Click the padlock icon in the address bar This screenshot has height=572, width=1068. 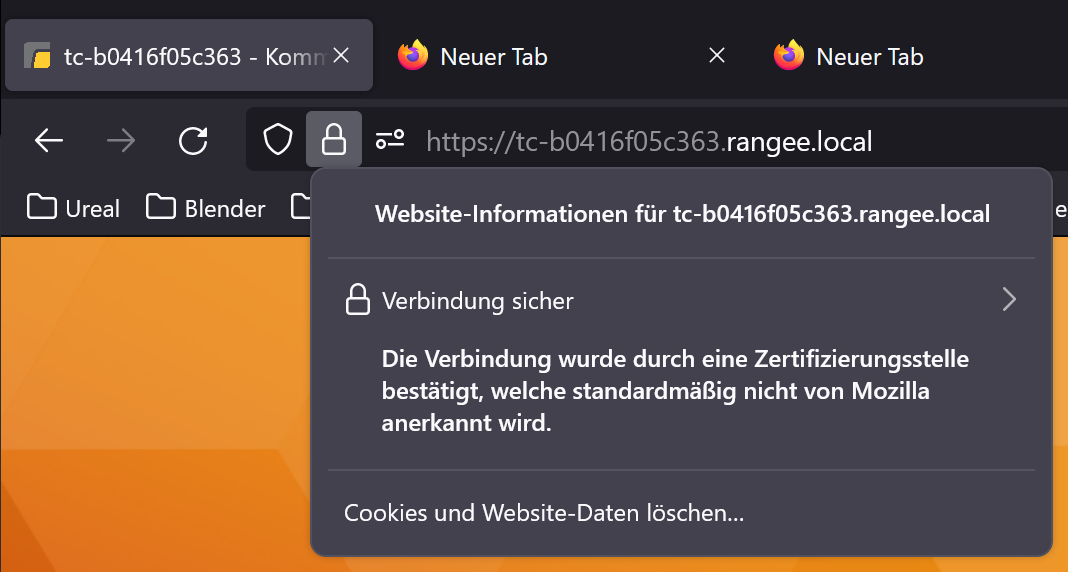point(334,140)
